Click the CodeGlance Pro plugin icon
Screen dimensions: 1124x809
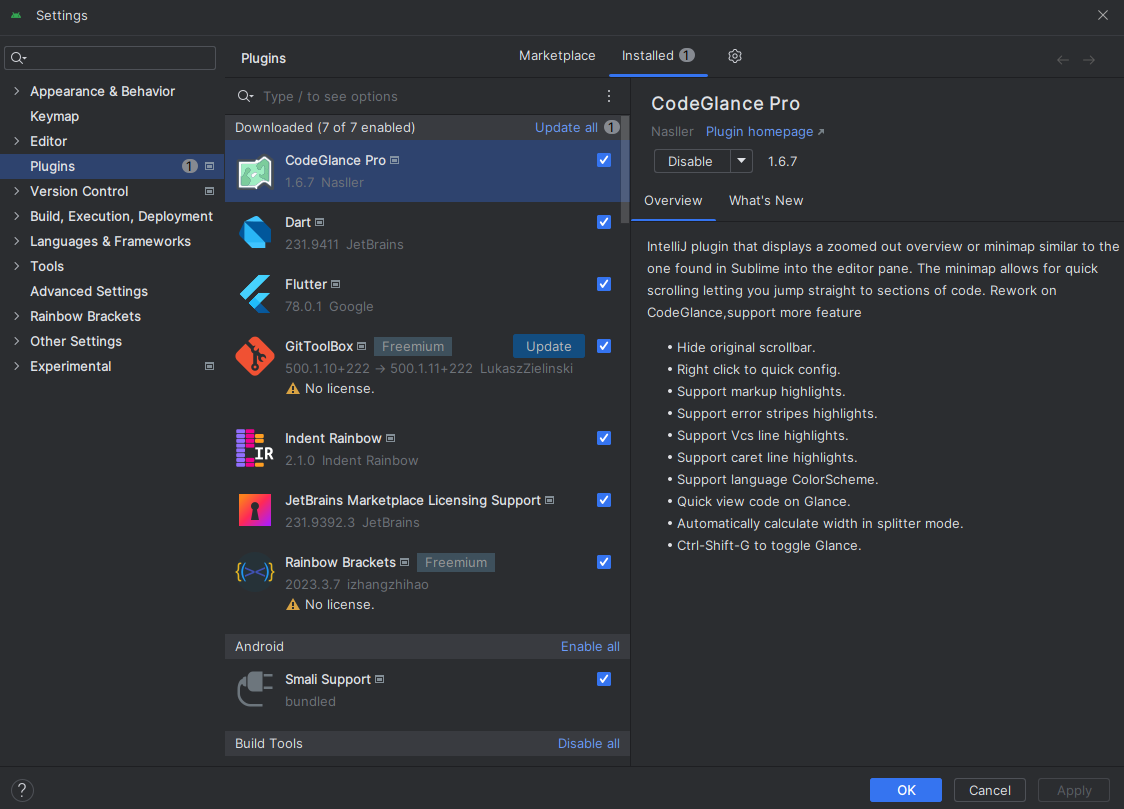(x=255, y=172)
